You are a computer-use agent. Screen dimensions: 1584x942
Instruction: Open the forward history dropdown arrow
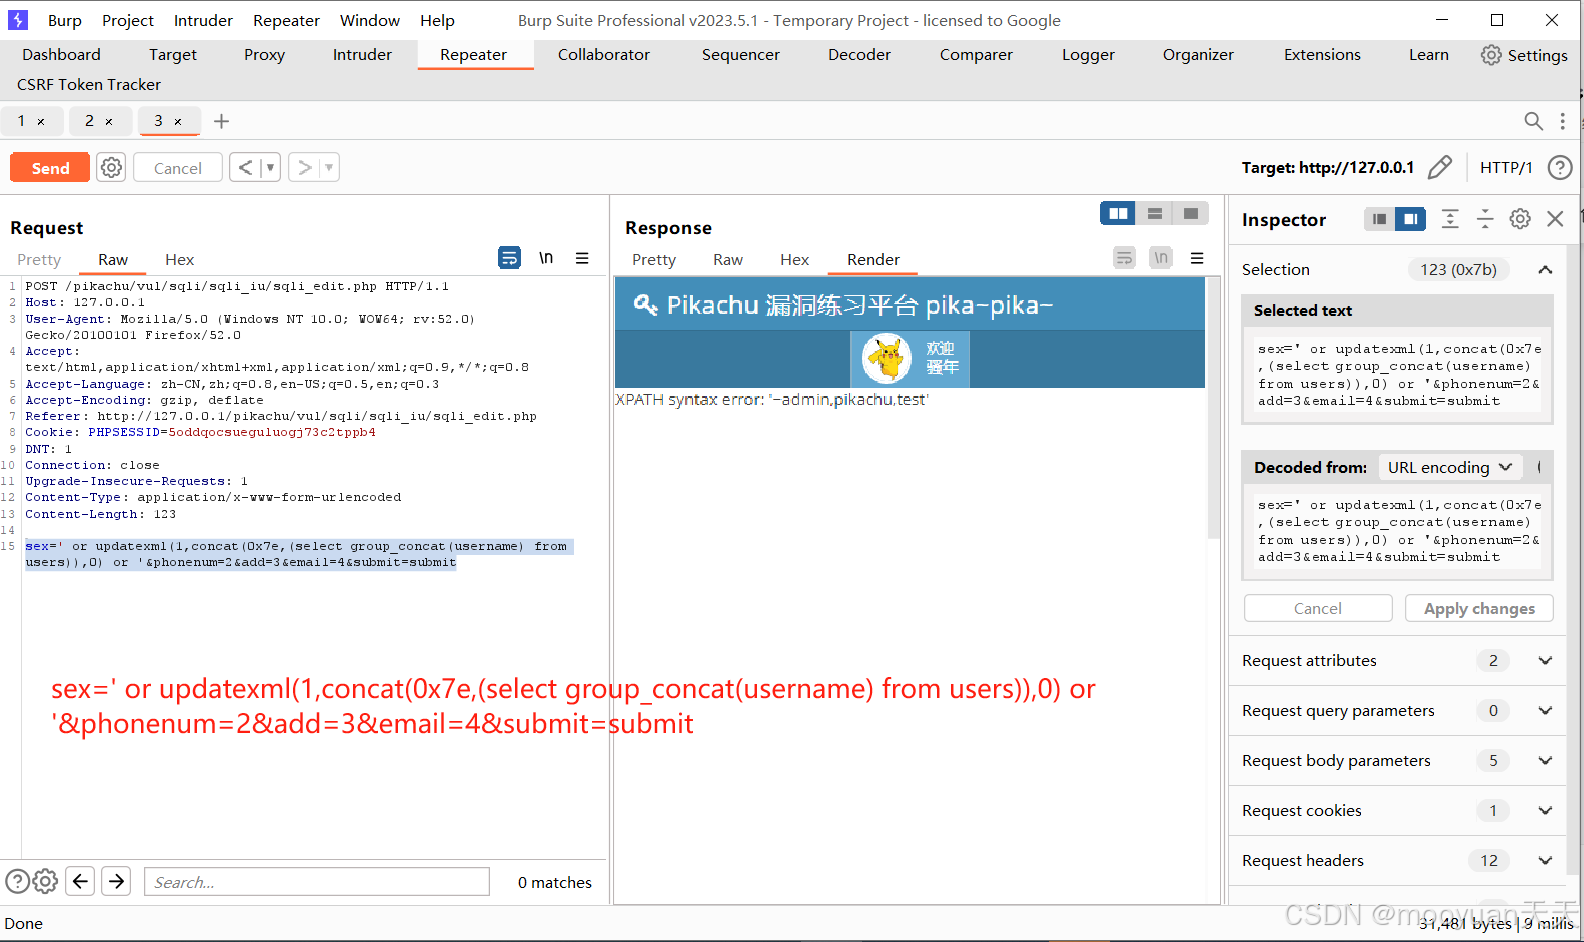[x=329, y=167]
